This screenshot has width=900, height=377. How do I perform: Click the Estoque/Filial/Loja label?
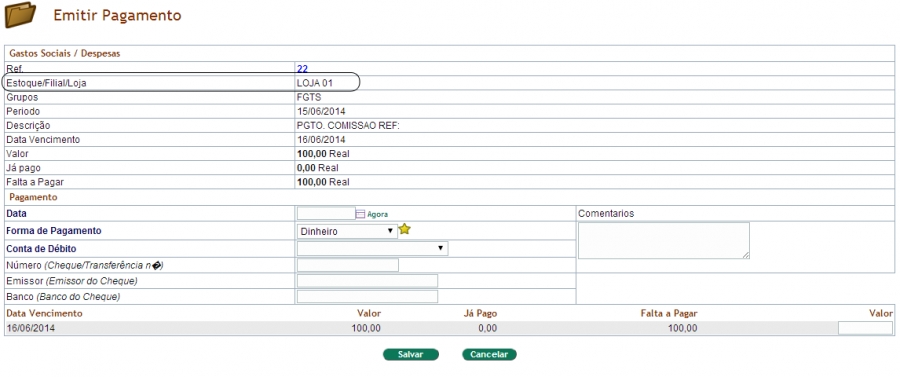46,83
